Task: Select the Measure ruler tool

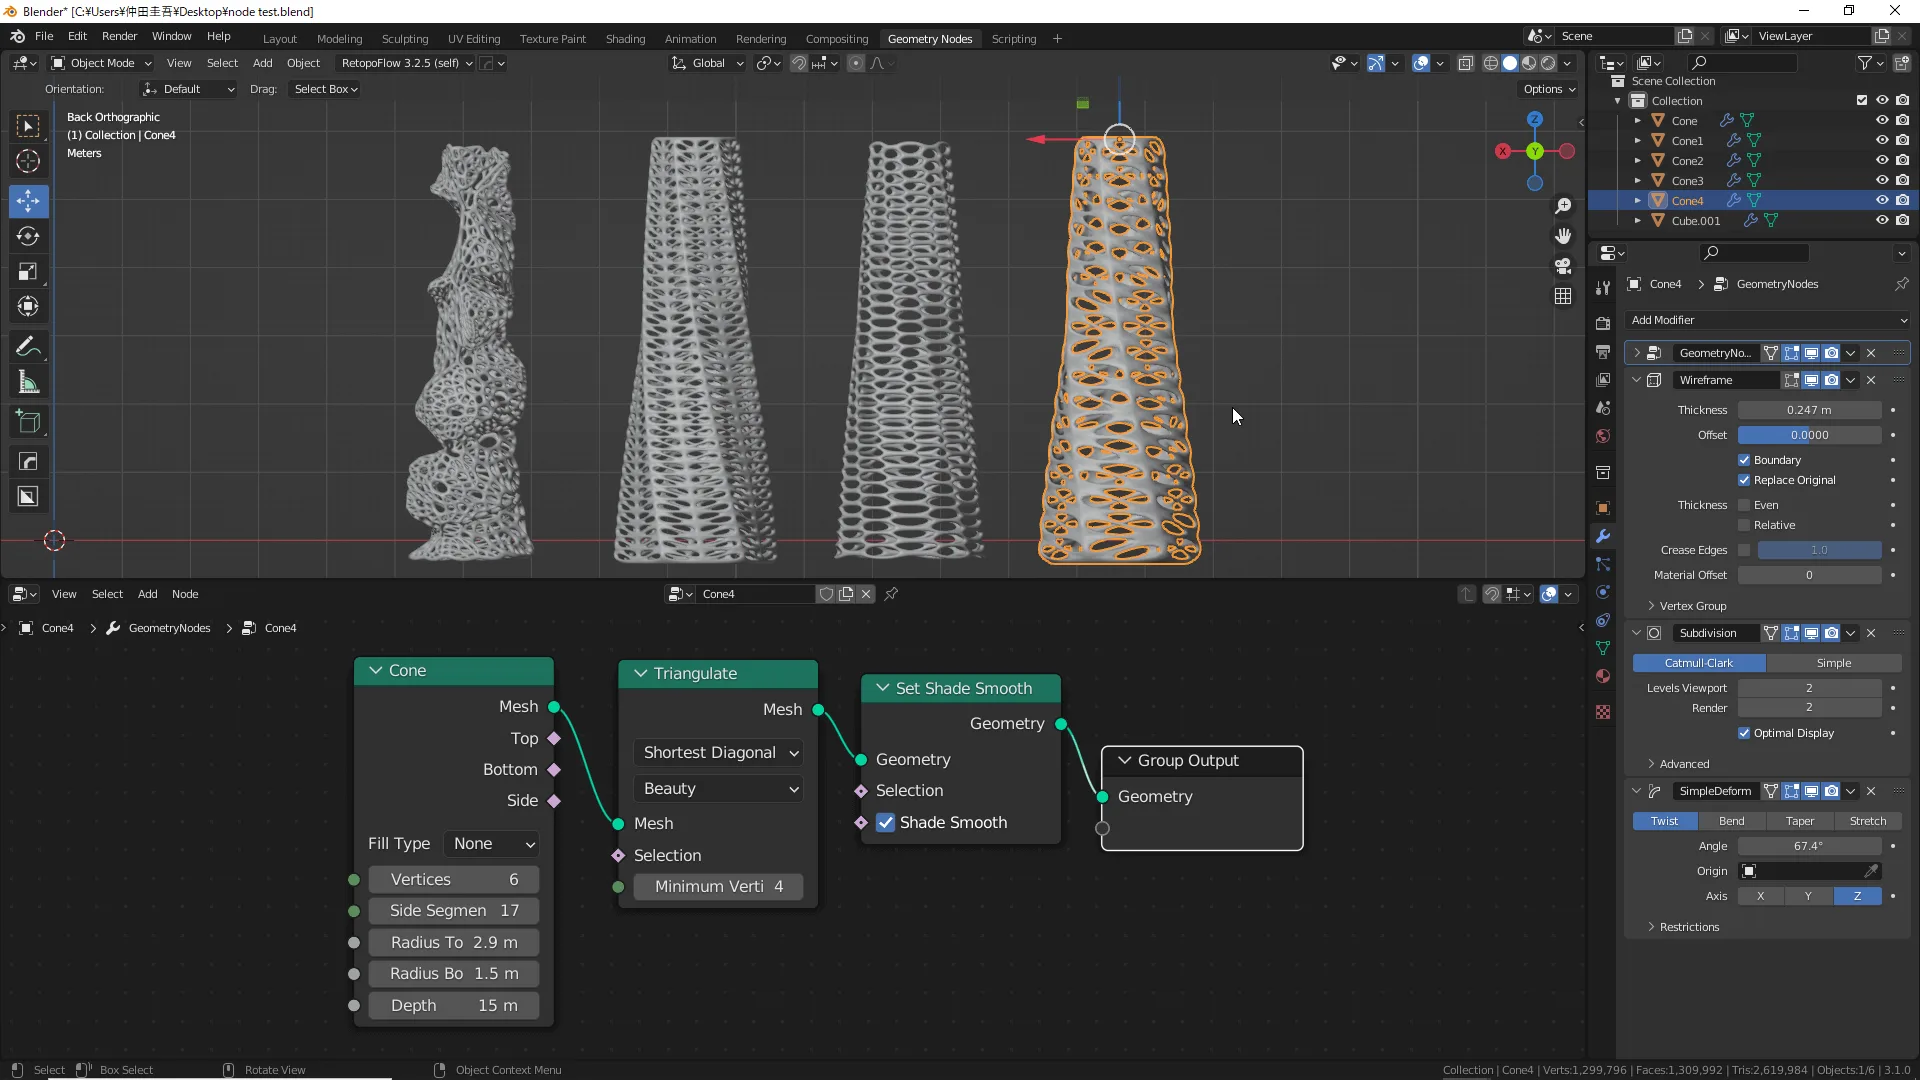Action: tap(28, 382)
